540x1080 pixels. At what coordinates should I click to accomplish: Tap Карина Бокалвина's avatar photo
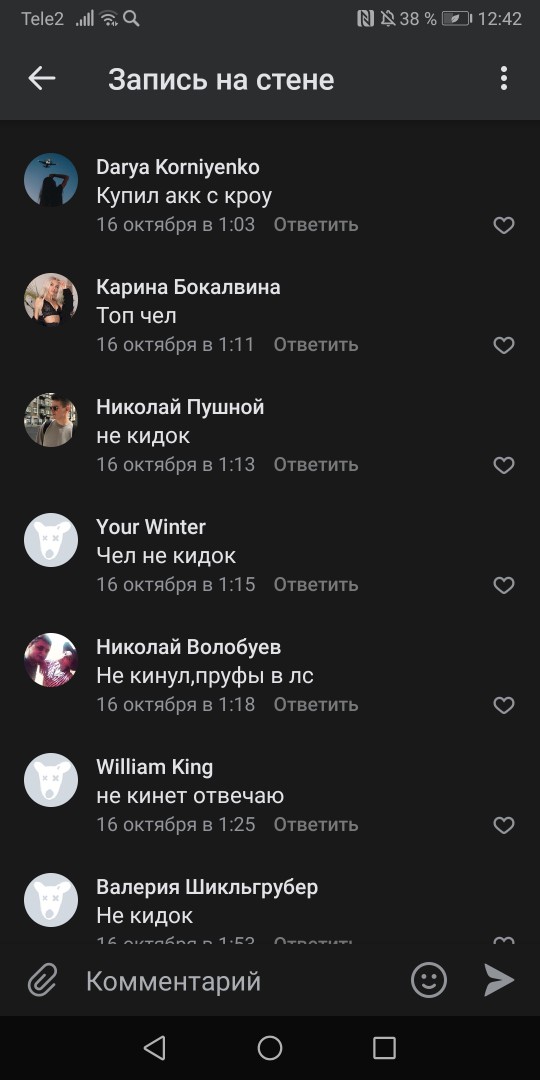click(x=51, y=300)
